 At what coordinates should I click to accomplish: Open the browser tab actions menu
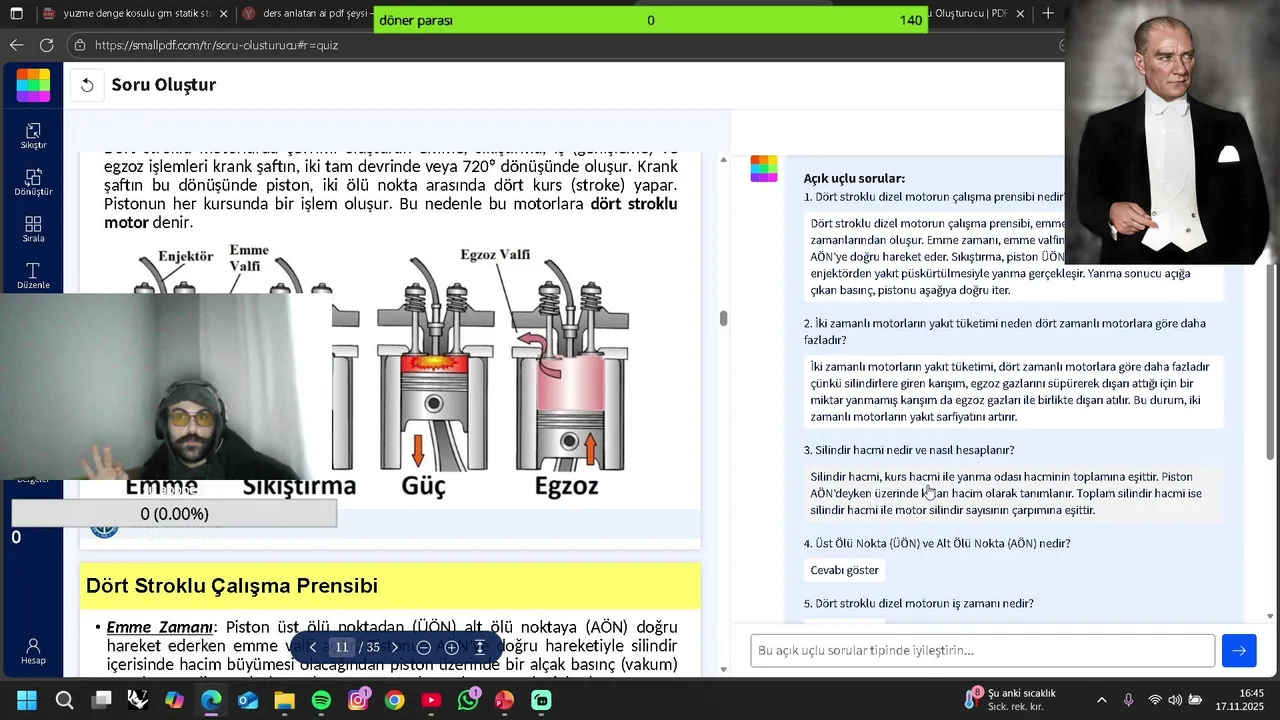coord(16,14)
